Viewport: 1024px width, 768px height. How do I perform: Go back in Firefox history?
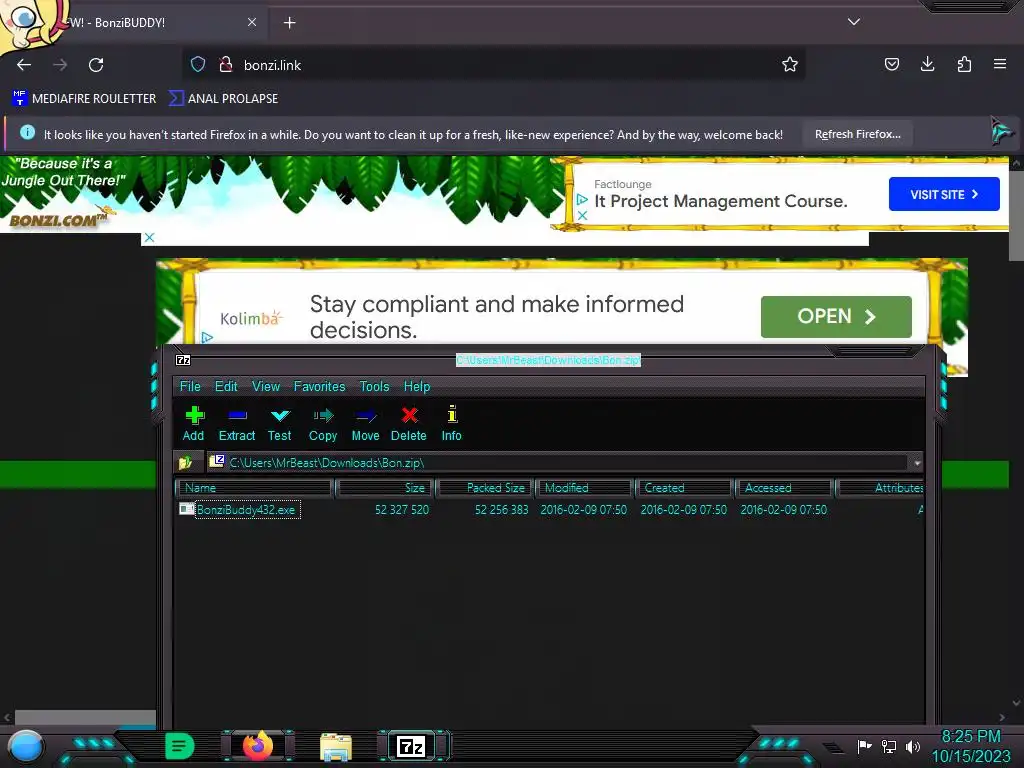[x=24, y=65]
